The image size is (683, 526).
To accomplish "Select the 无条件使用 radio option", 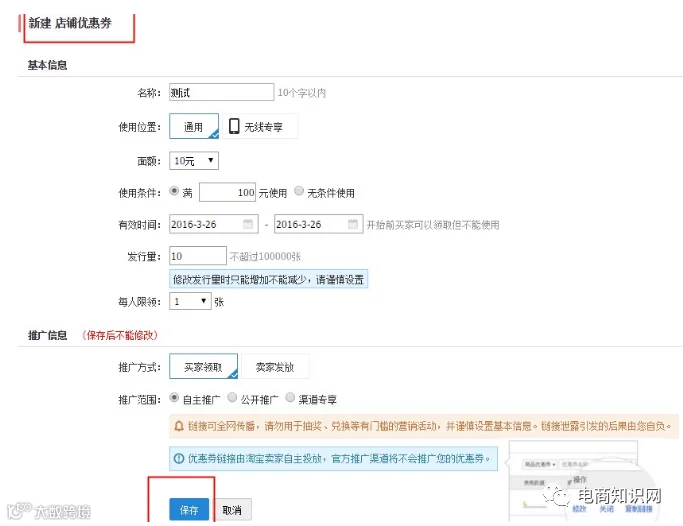I will pos(299,191).
